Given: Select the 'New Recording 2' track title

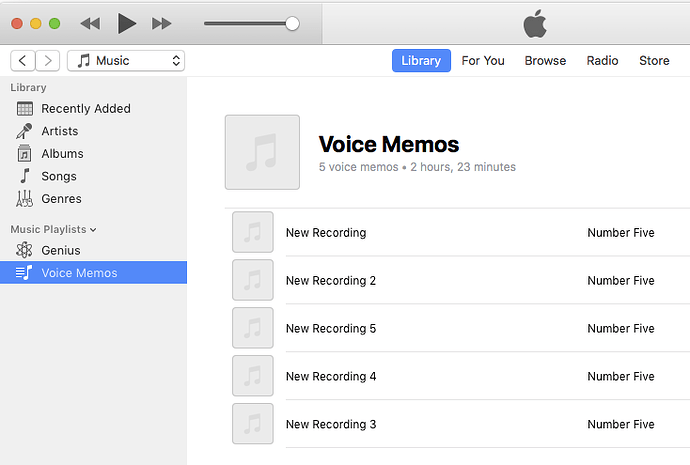Looking at the screenshot, I should 331,280.
